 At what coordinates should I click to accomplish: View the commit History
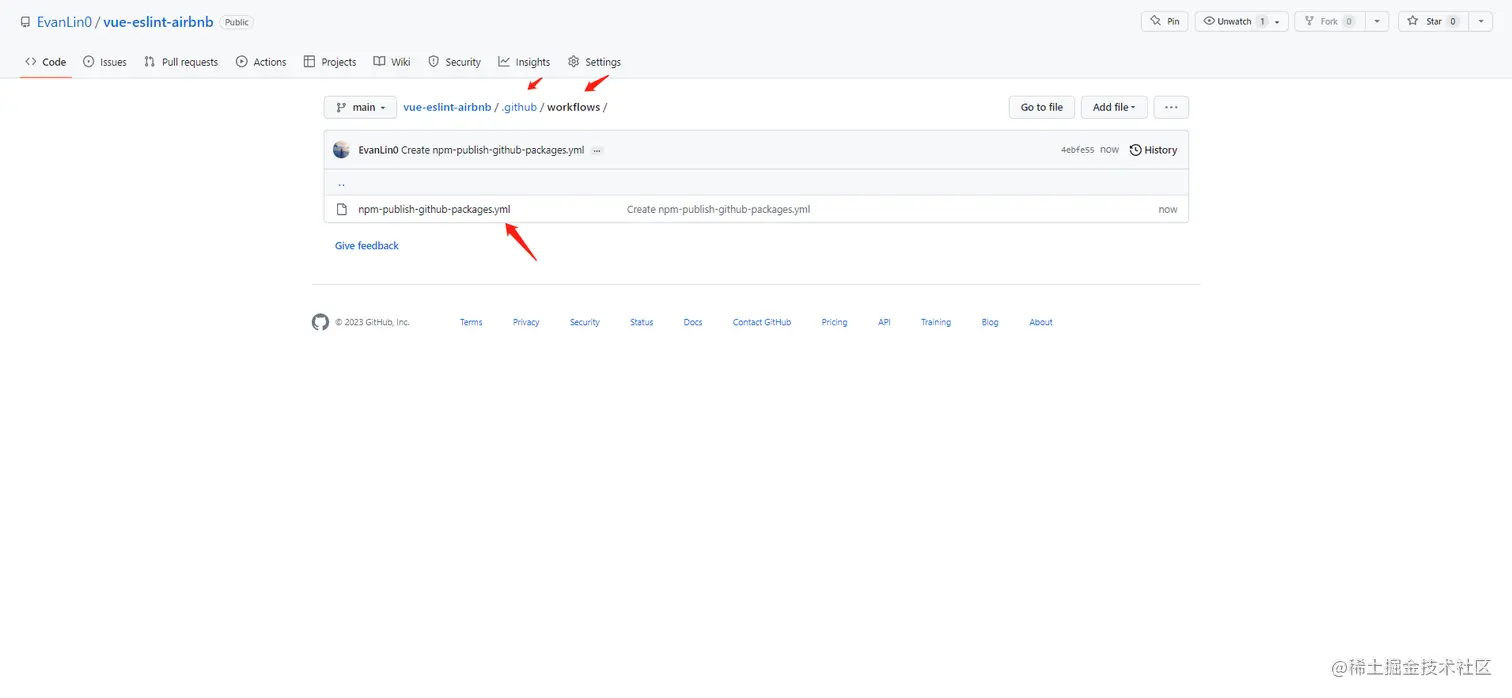(x=1153, y=150)
